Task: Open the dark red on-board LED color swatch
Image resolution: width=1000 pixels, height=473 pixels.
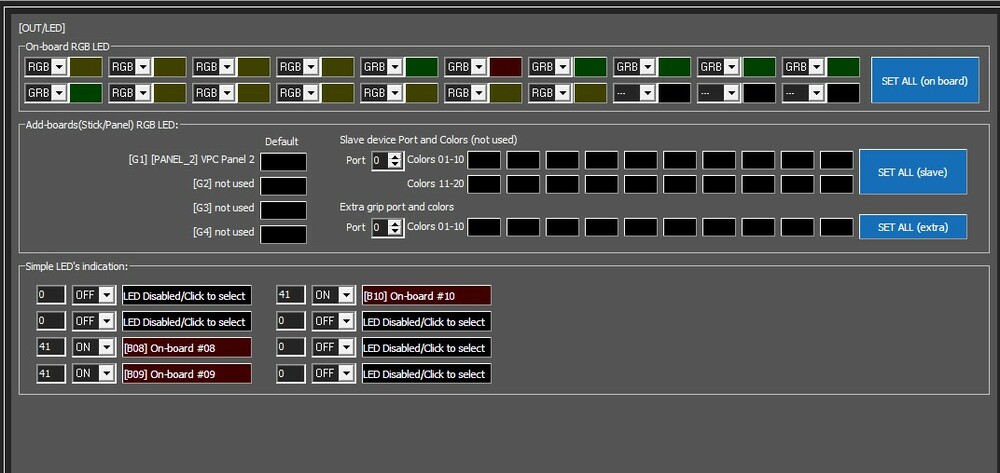Action: point(506,67)
